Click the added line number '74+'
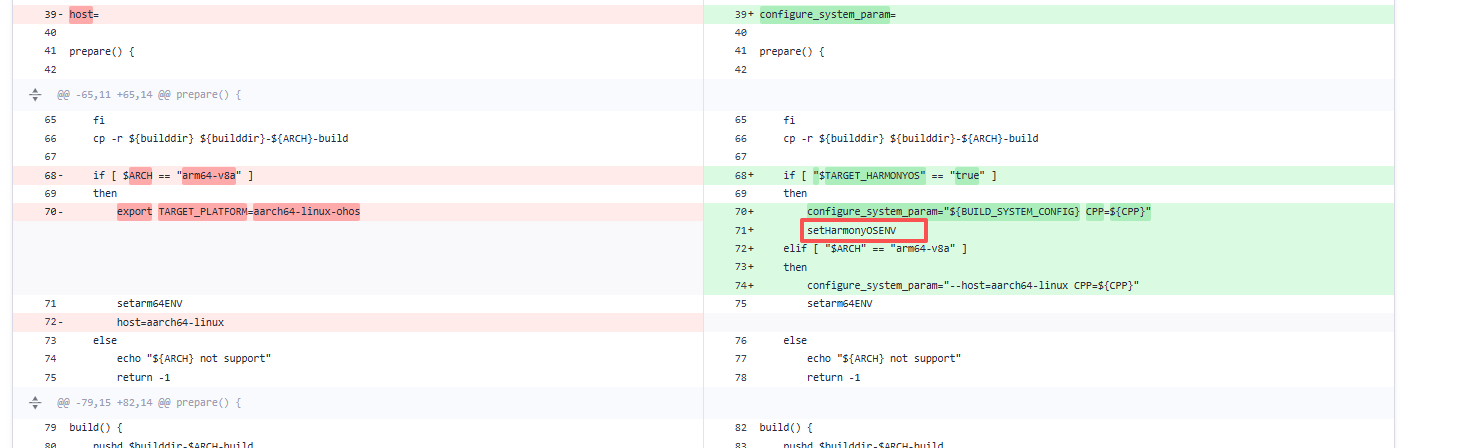This screenshot has width=1468, height=448. [743, 285]
